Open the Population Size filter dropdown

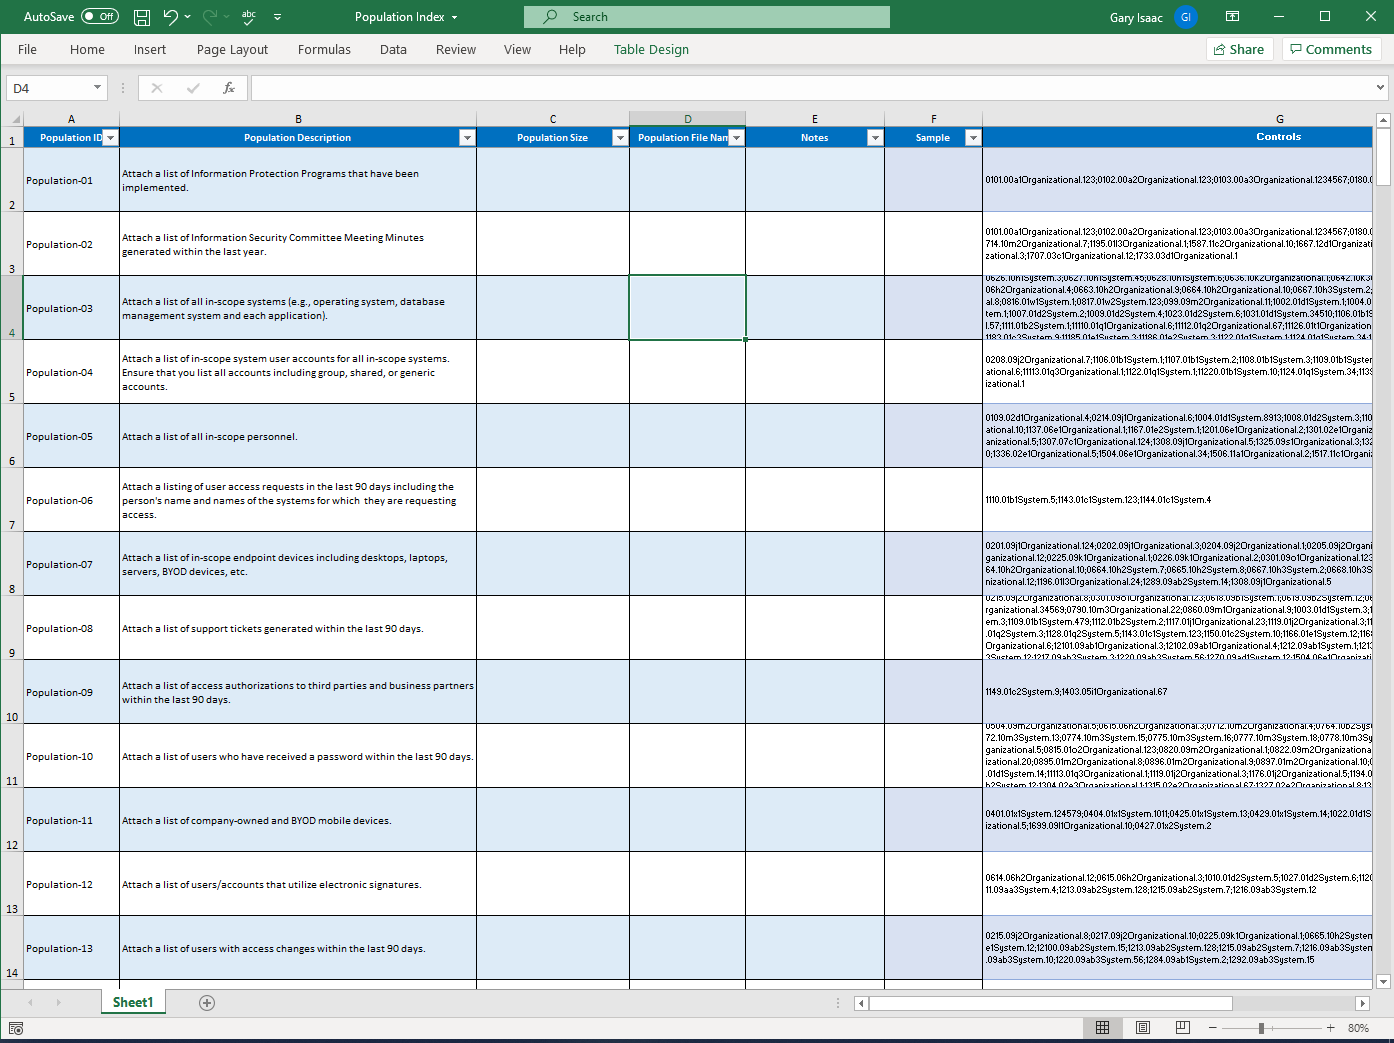coord(620,138)
